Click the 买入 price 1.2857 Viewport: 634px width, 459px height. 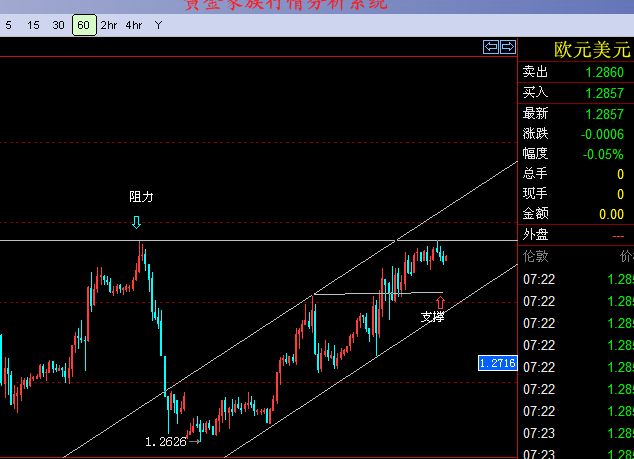604,93
